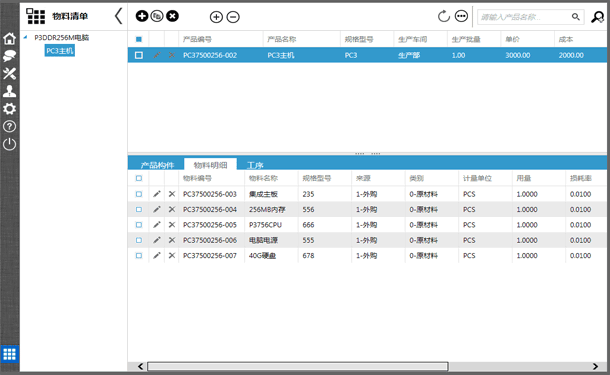Delete the 集成主板 material row
This screenshot has width=610, height=375.
coord(172,194)
